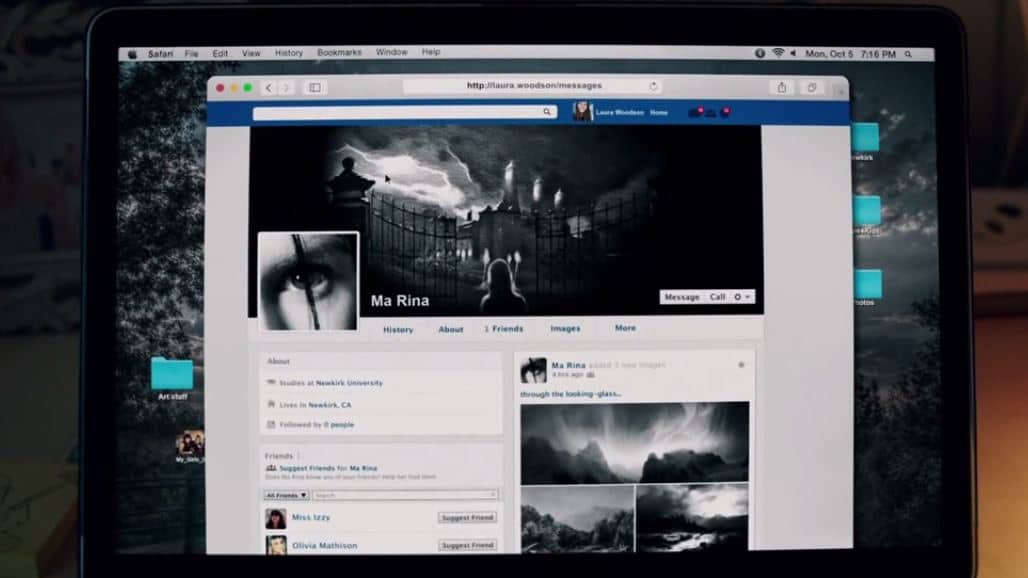Click the Safari back navigation arrow

pyautogui.click(x=268, y=88)
